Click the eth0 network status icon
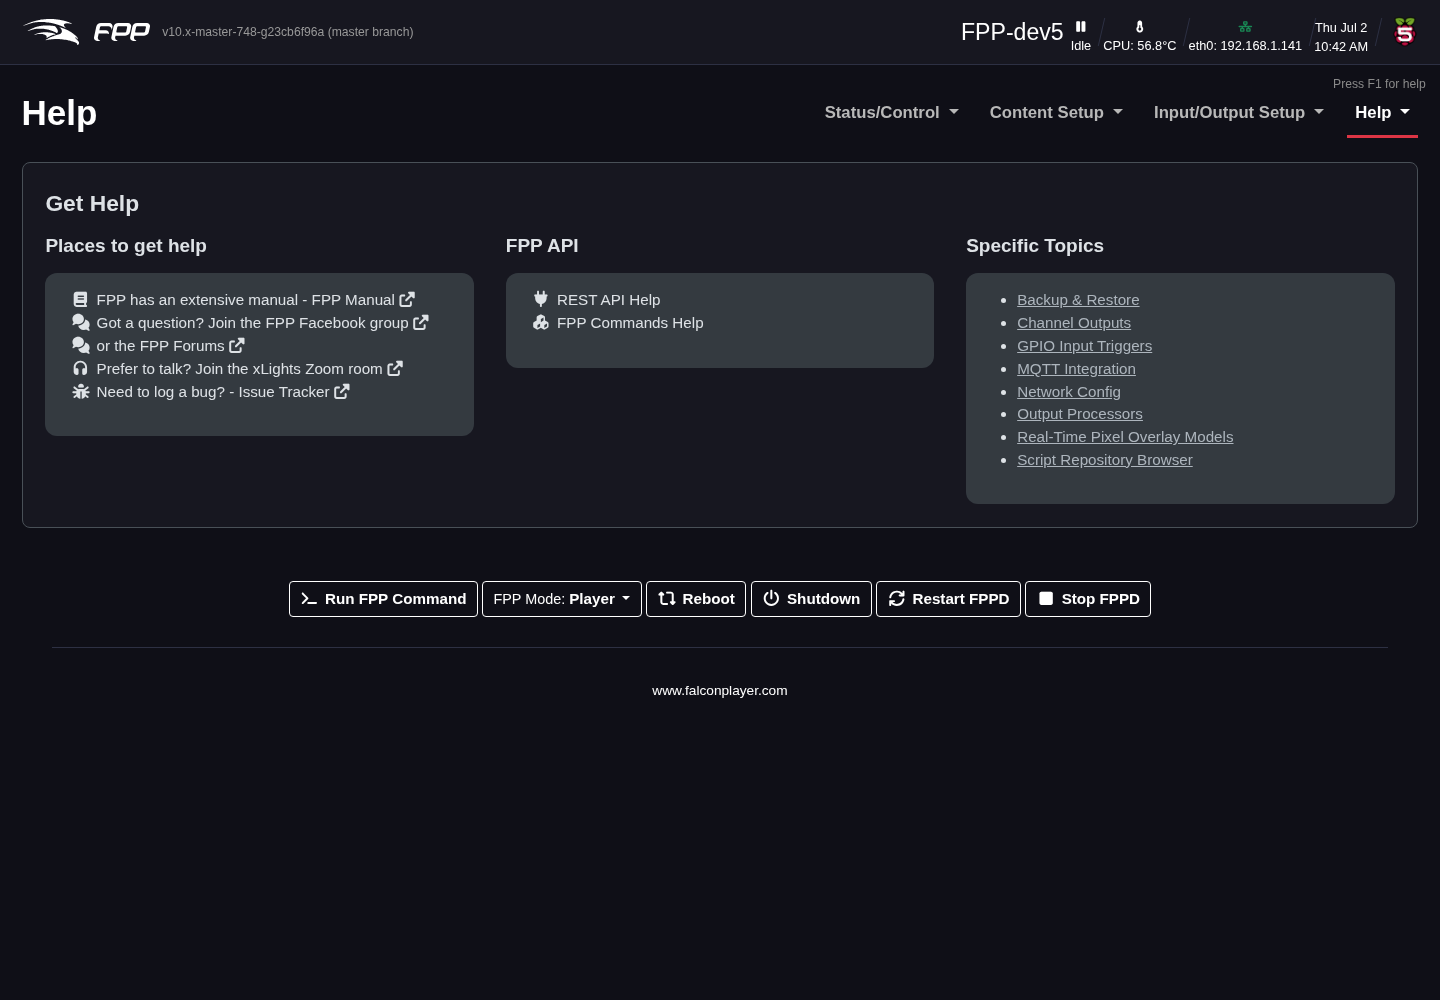This screenshot has width=1440, height=1000. pyautogui.click(x=1245, y=27)
